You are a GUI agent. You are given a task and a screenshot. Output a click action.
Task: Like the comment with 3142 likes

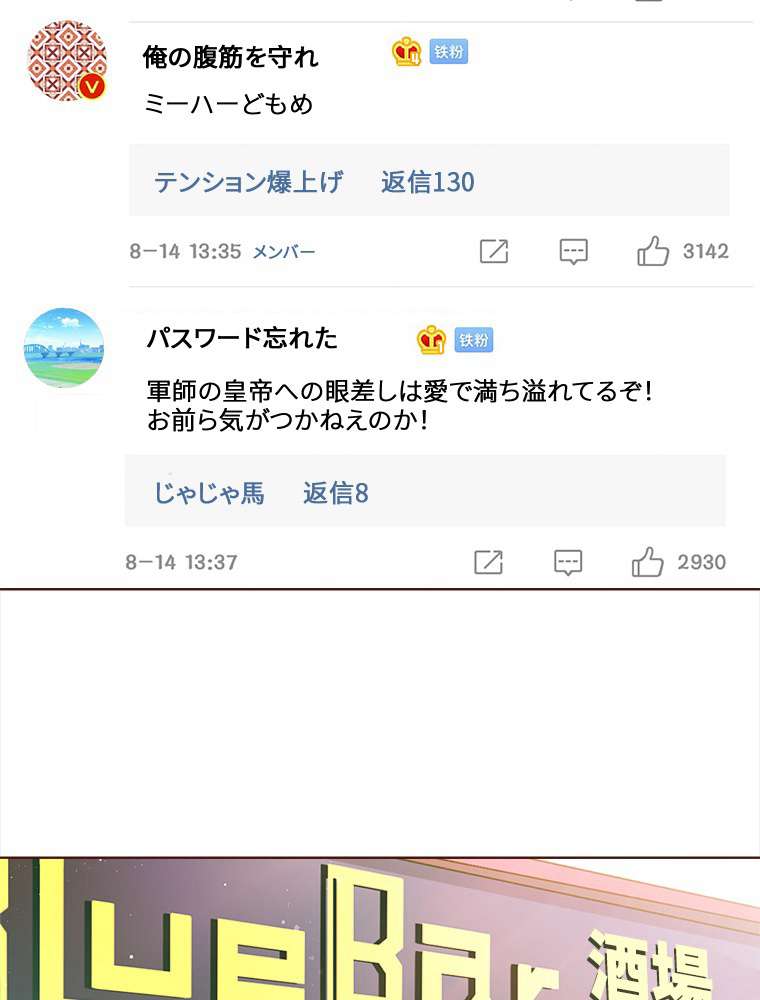[x=653, y=251]
